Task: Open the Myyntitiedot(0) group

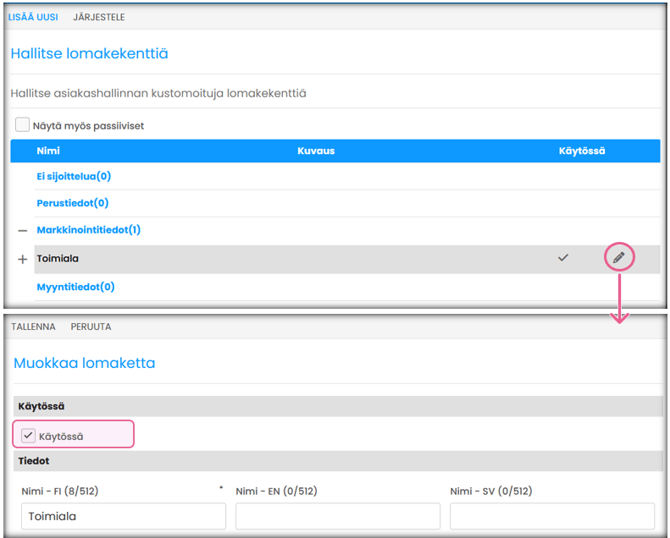Action: click(x=76, y=287)
